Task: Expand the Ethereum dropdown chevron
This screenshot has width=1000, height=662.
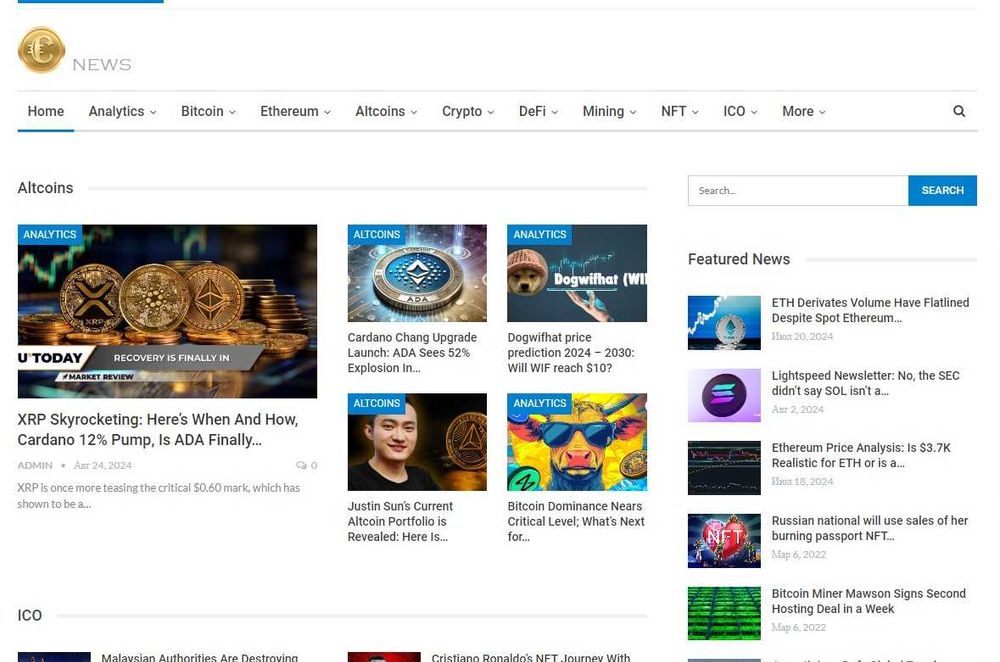Action: point(327,112)
